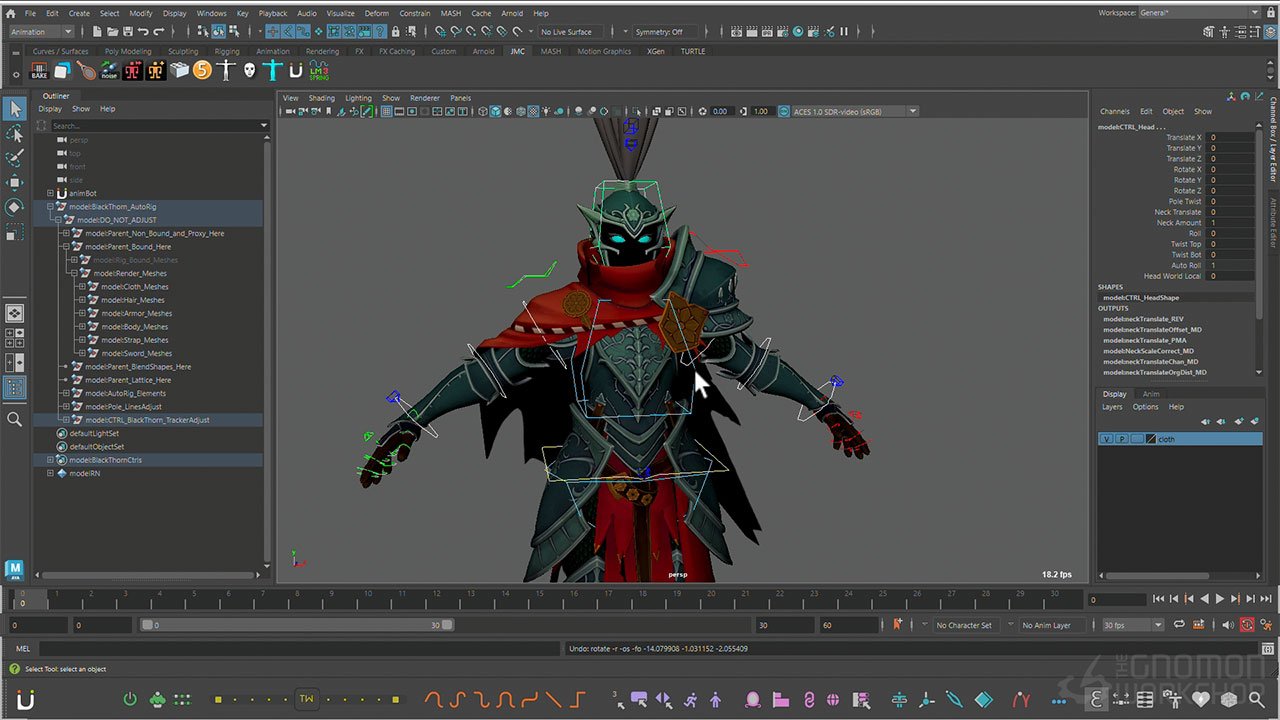
Task: Select the Move tool in the toolbox
Action: [15, 182]
